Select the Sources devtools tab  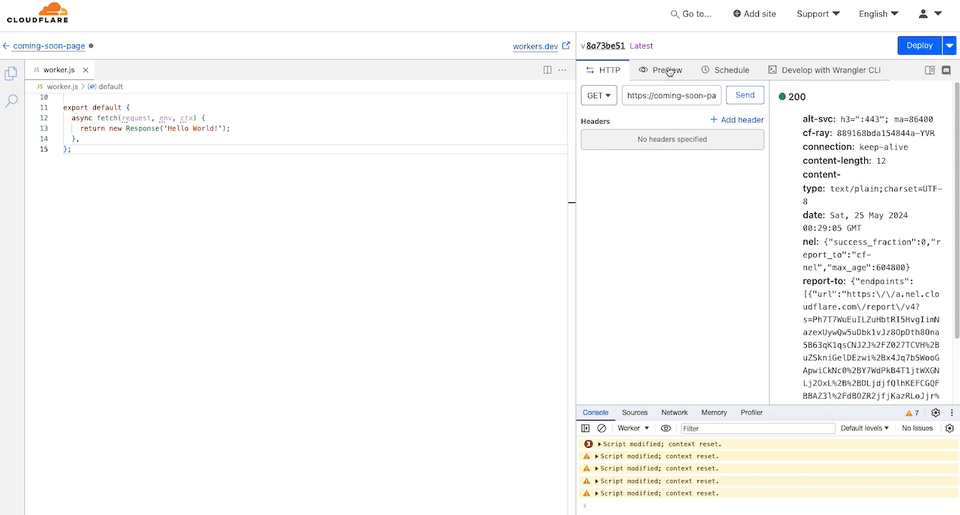click(x=634, y=413)
